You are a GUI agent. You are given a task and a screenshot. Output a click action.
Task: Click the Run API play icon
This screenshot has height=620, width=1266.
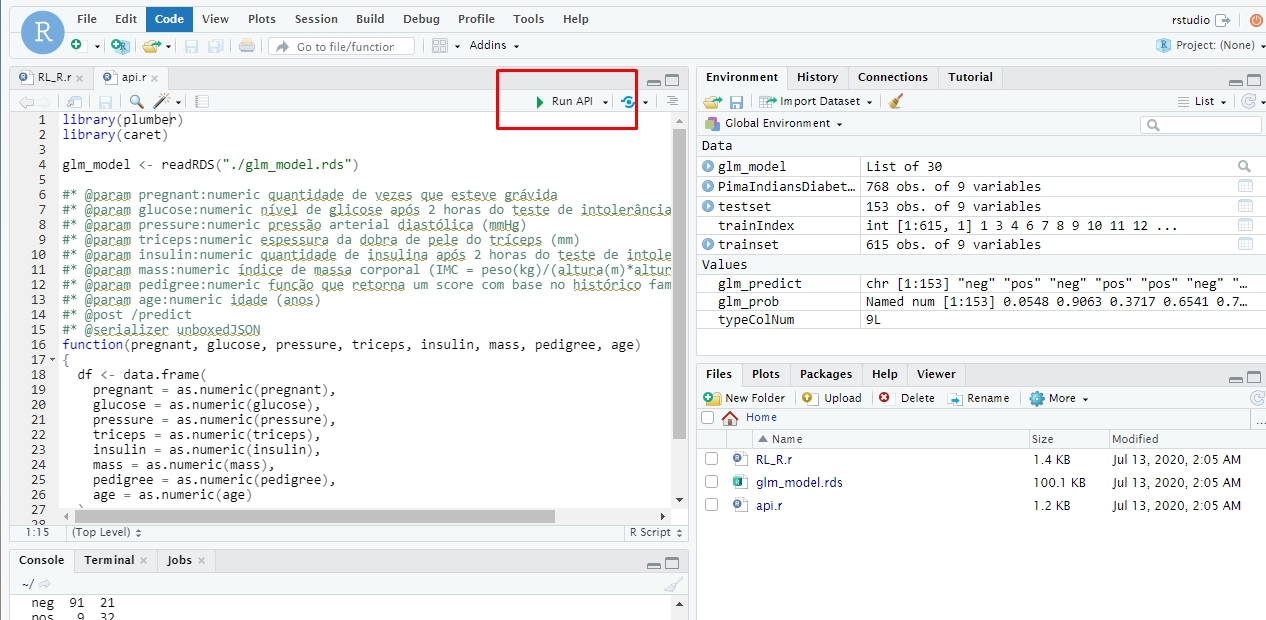click(x=540, y=102)
